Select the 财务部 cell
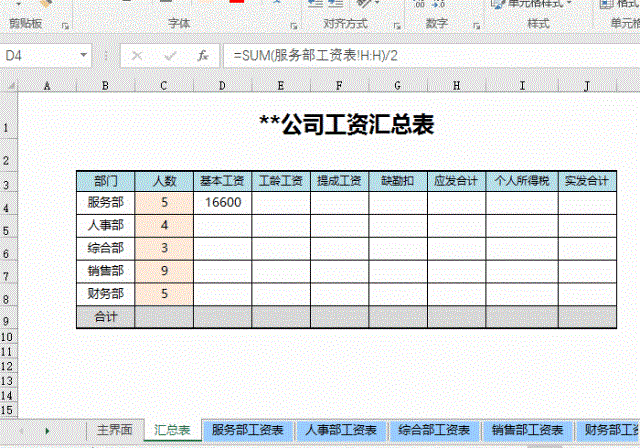Screen dimensions: 640x448 point(105,294)
